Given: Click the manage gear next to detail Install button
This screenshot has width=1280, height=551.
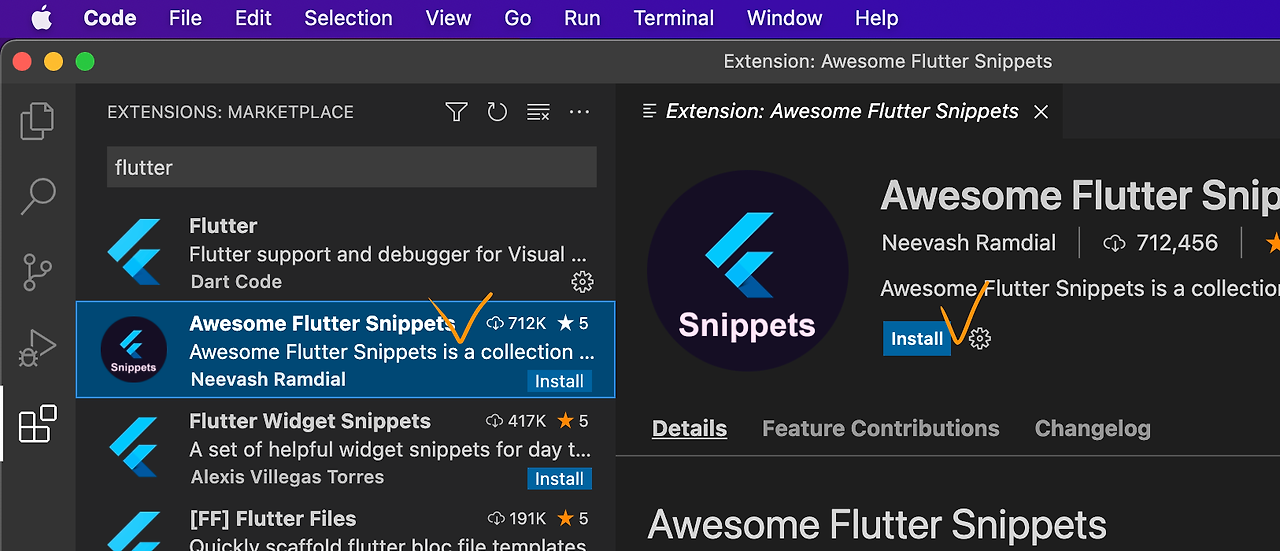Looking at the screenshot, I should coord(980,338).
